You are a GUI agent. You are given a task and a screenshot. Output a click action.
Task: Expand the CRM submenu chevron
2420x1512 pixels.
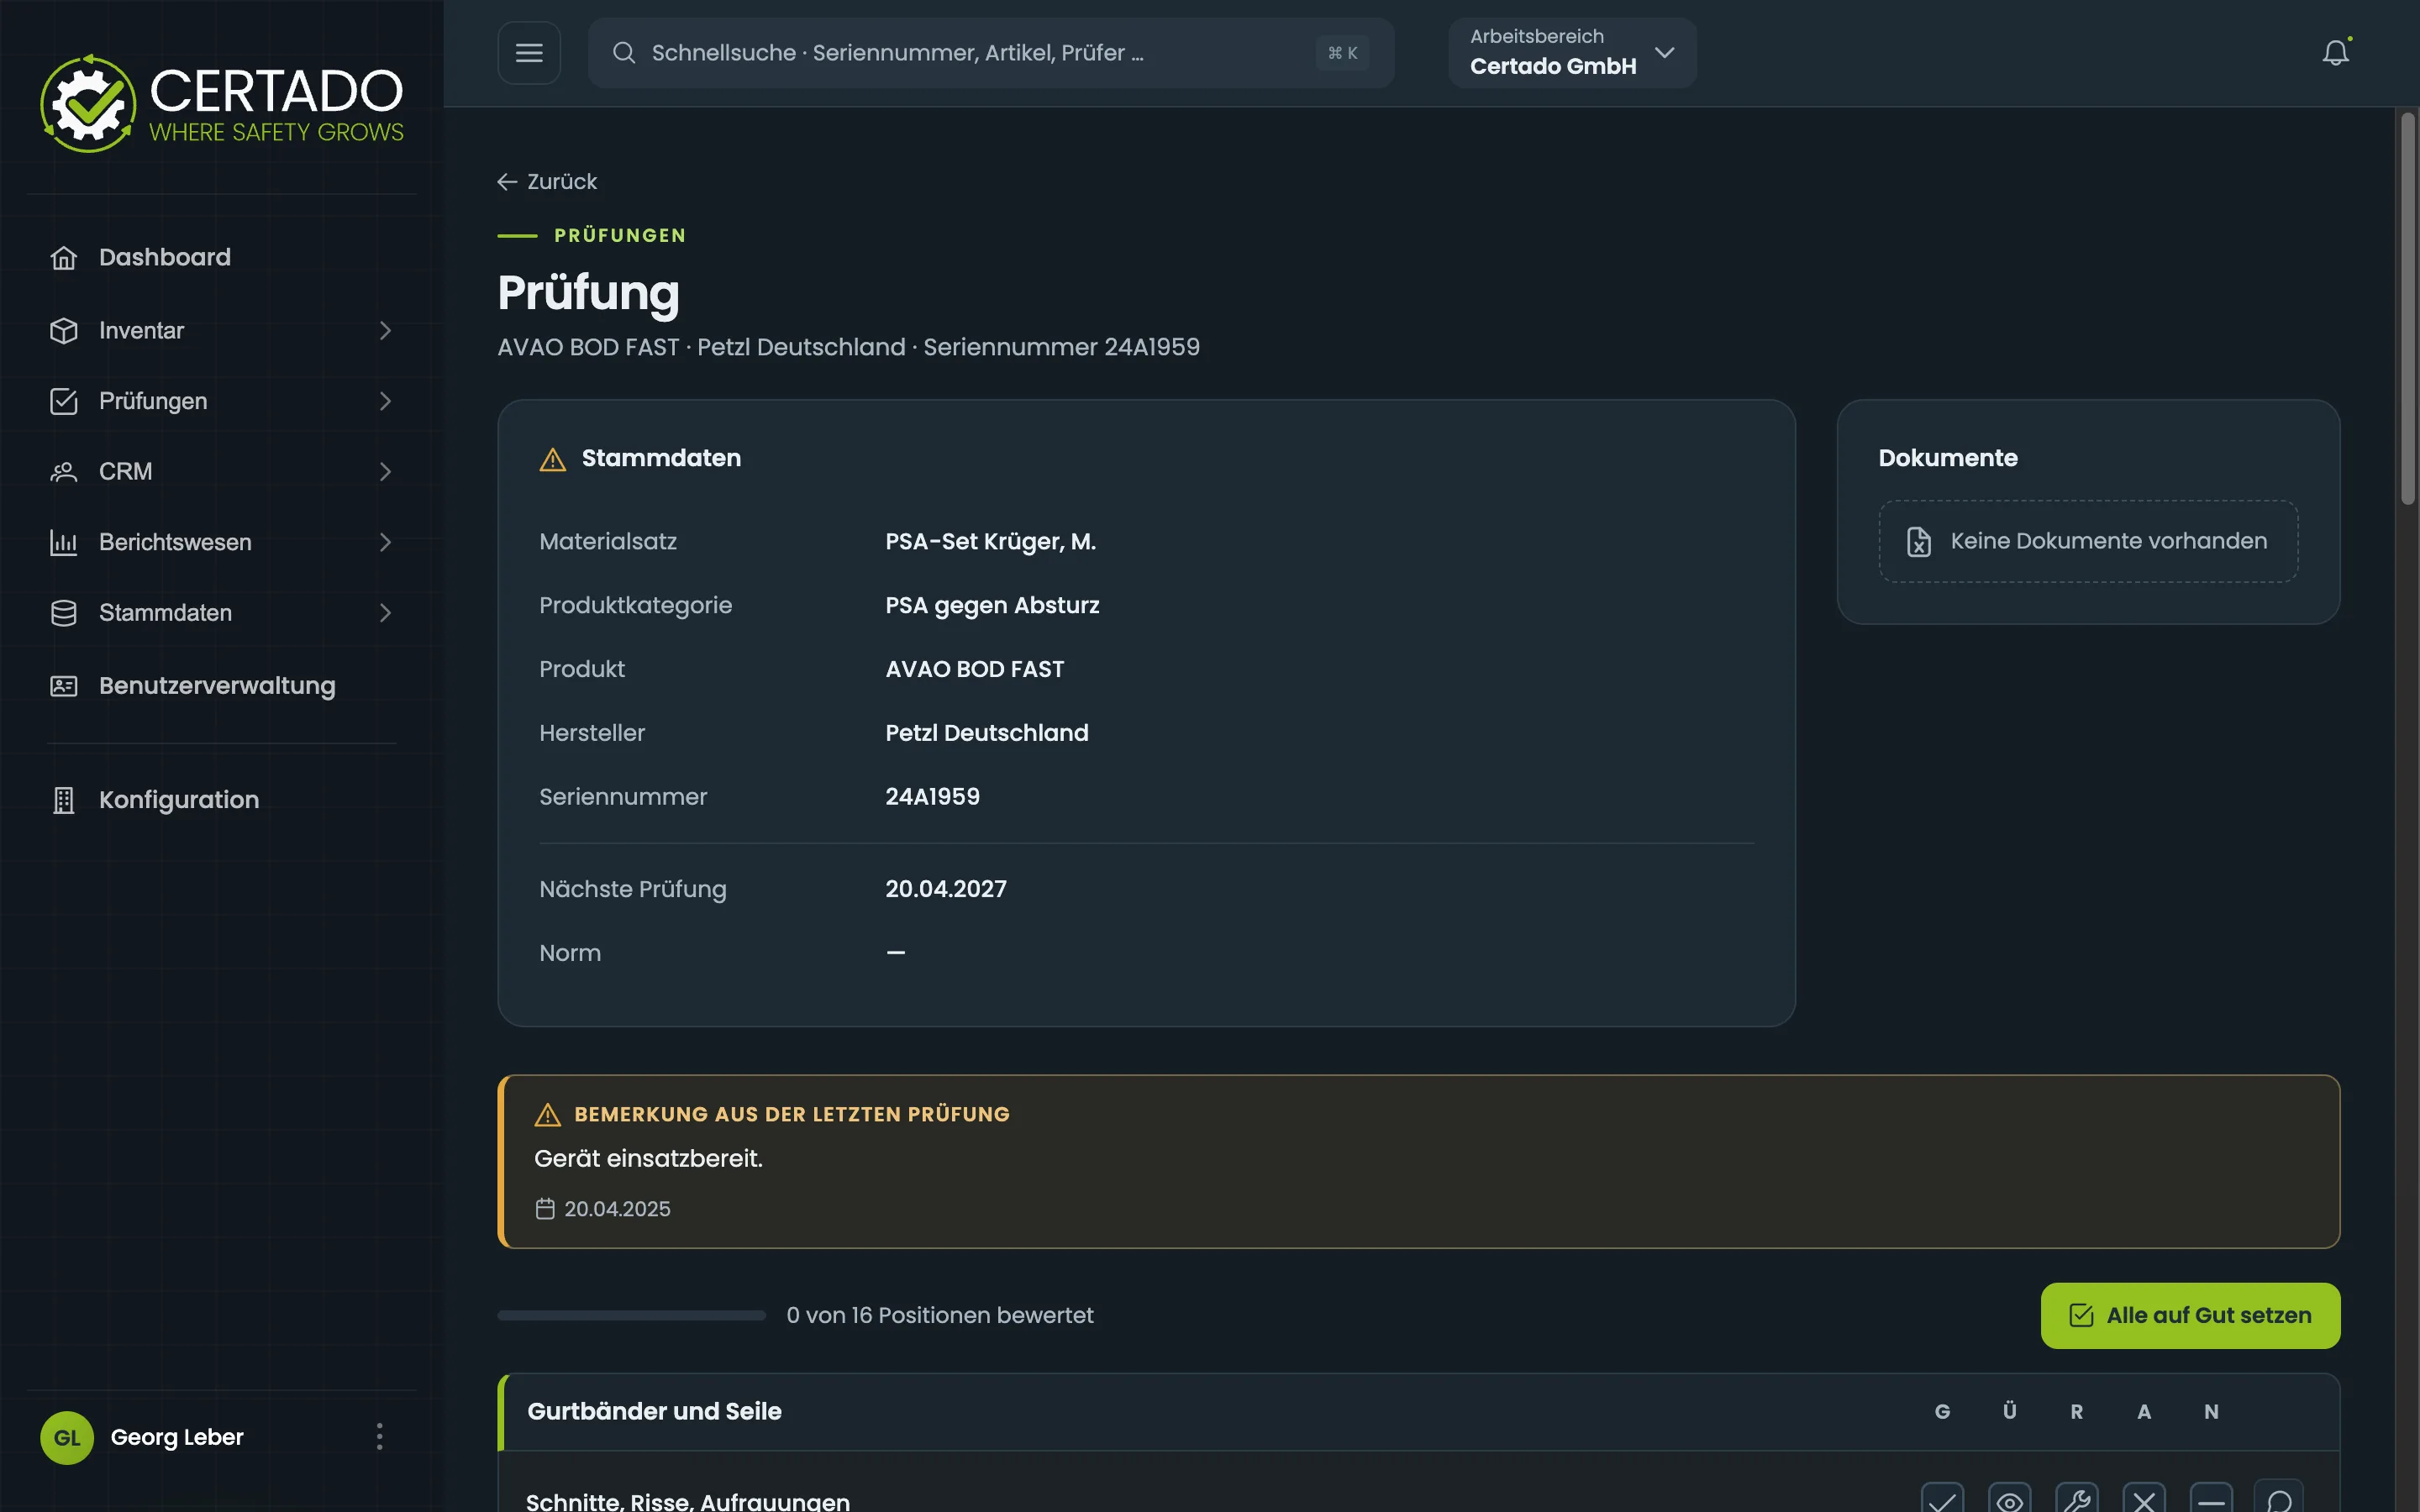(x=385, y=472)
